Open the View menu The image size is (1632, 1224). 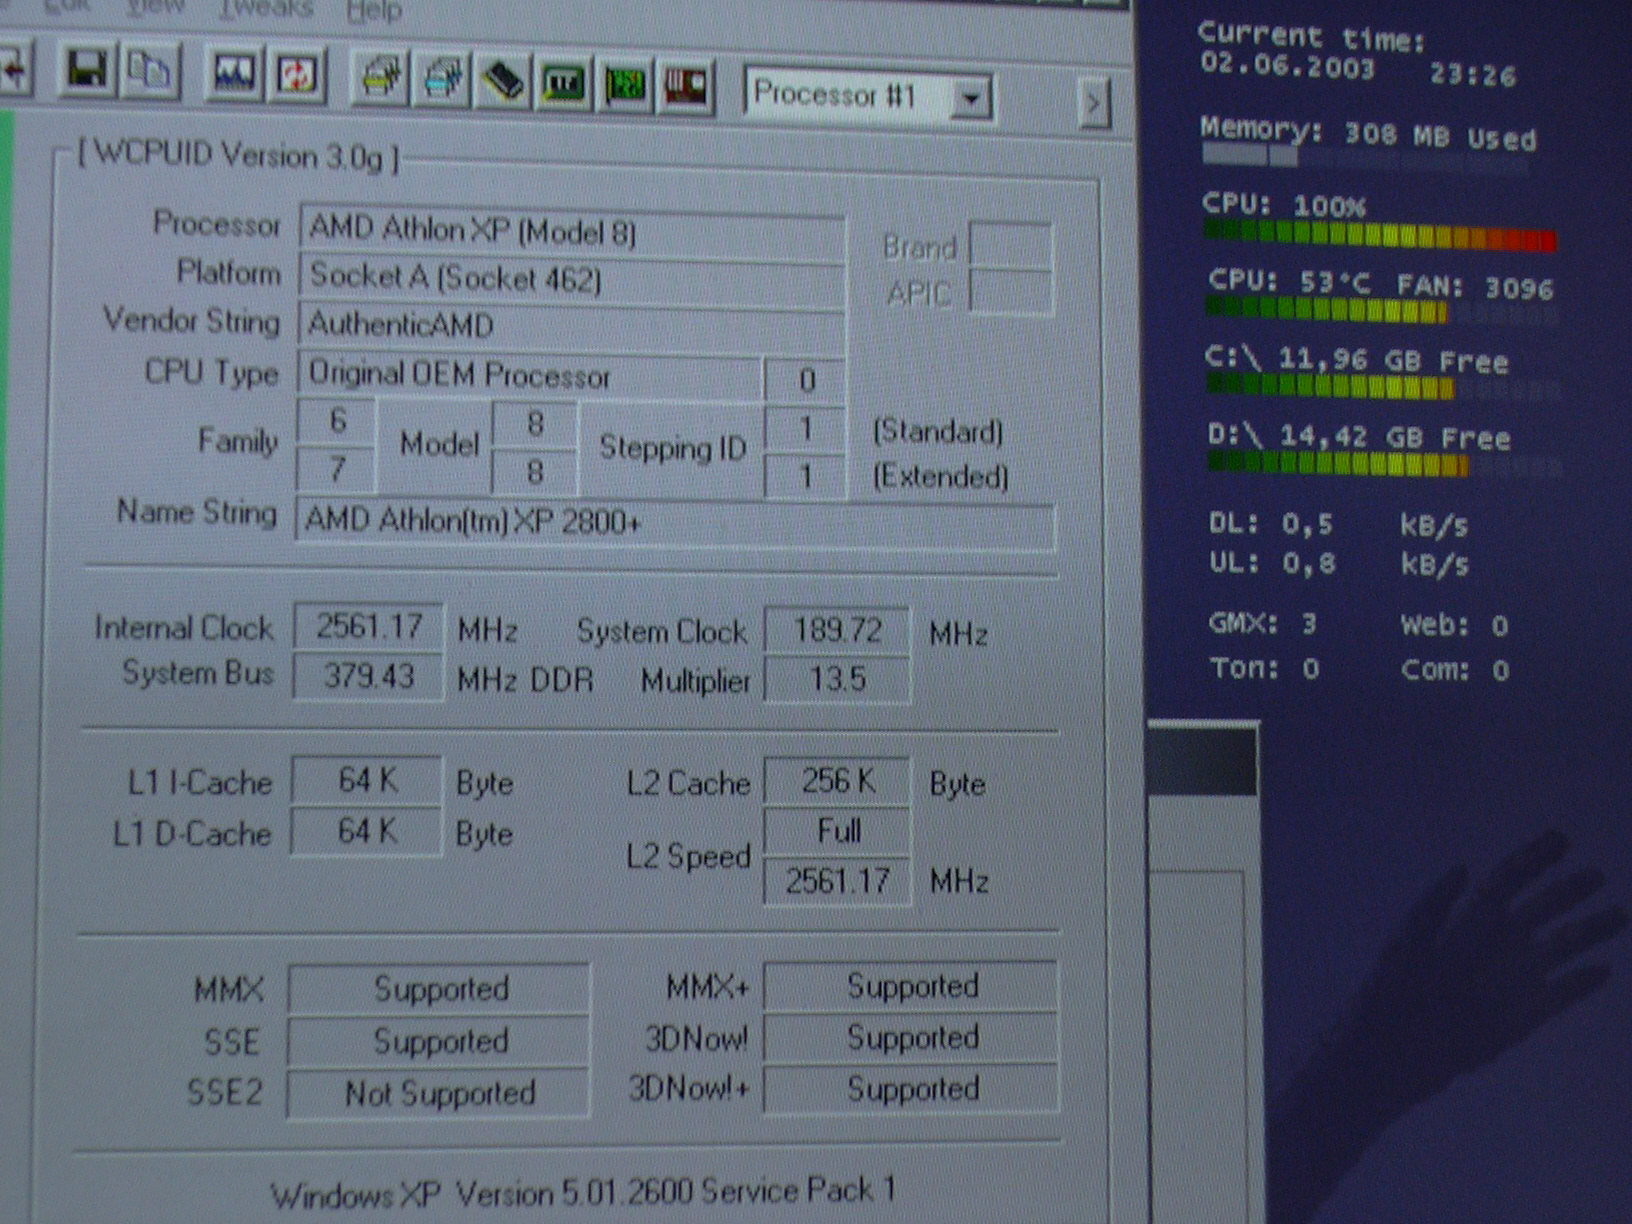[155, 7]
